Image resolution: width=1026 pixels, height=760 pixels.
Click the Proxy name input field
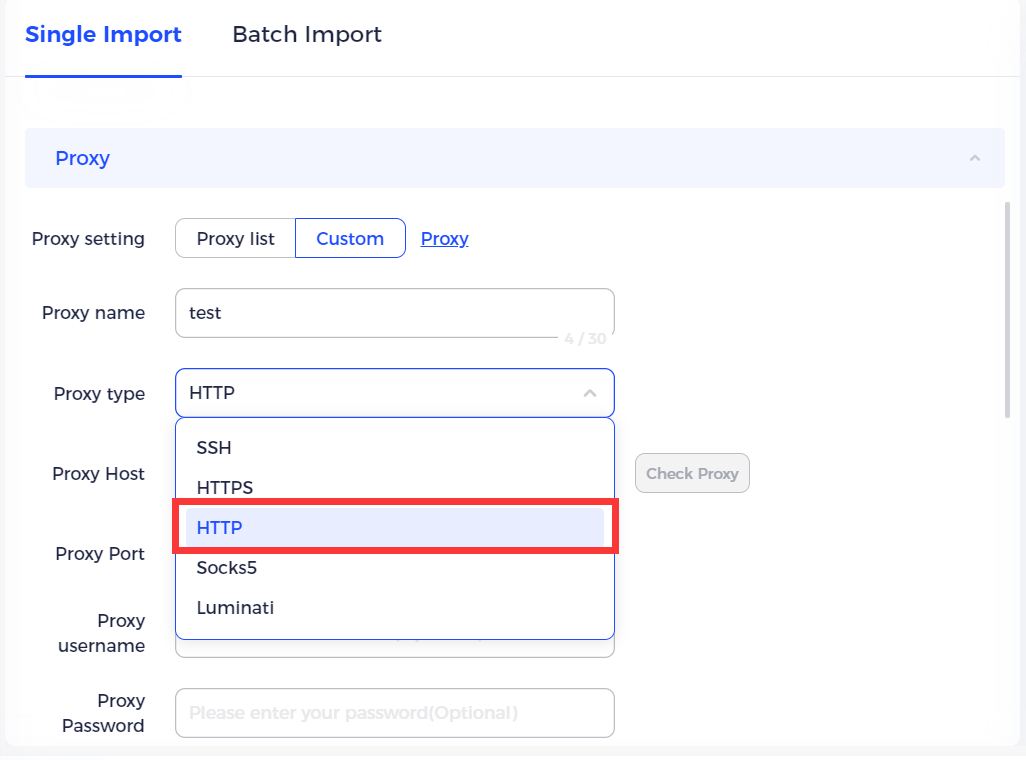[395, 313]
